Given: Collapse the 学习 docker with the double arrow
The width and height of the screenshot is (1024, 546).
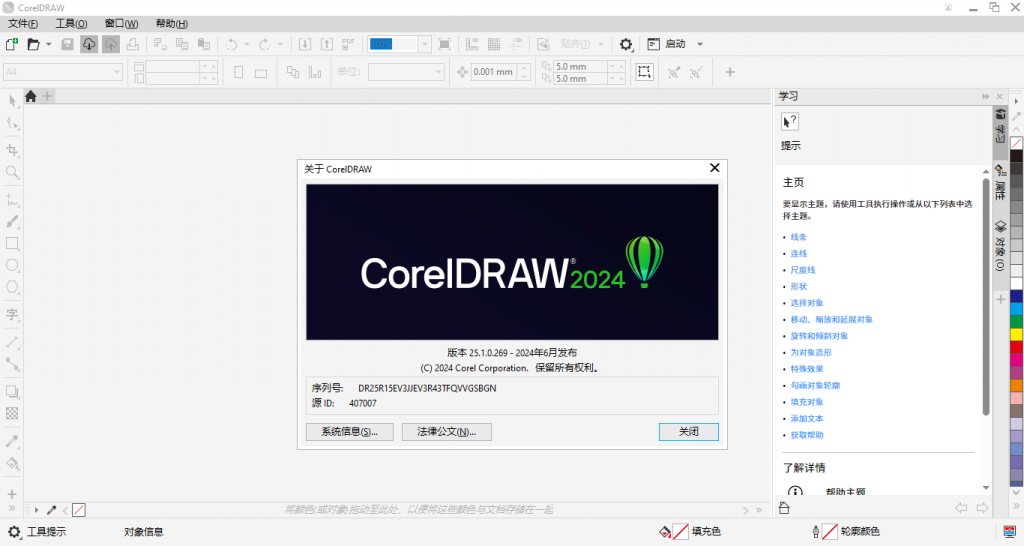Looking at the screenshot, I should tap(985, 97).
